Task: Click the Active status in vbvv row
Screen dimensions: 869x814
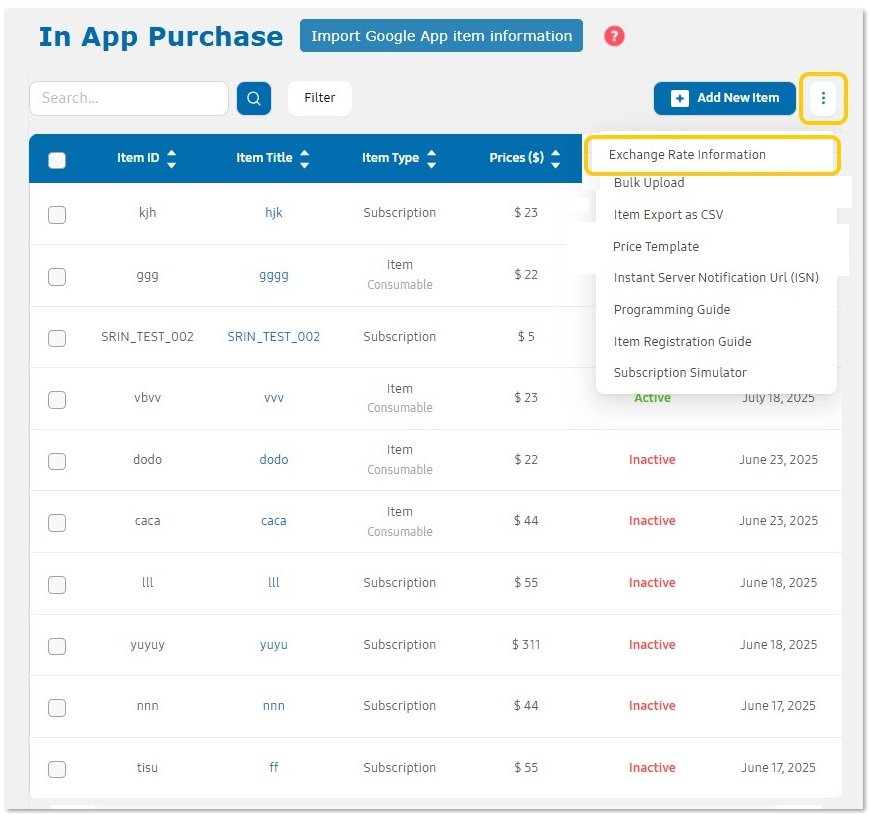Action: pyautogui.click(x=652, y=398)
